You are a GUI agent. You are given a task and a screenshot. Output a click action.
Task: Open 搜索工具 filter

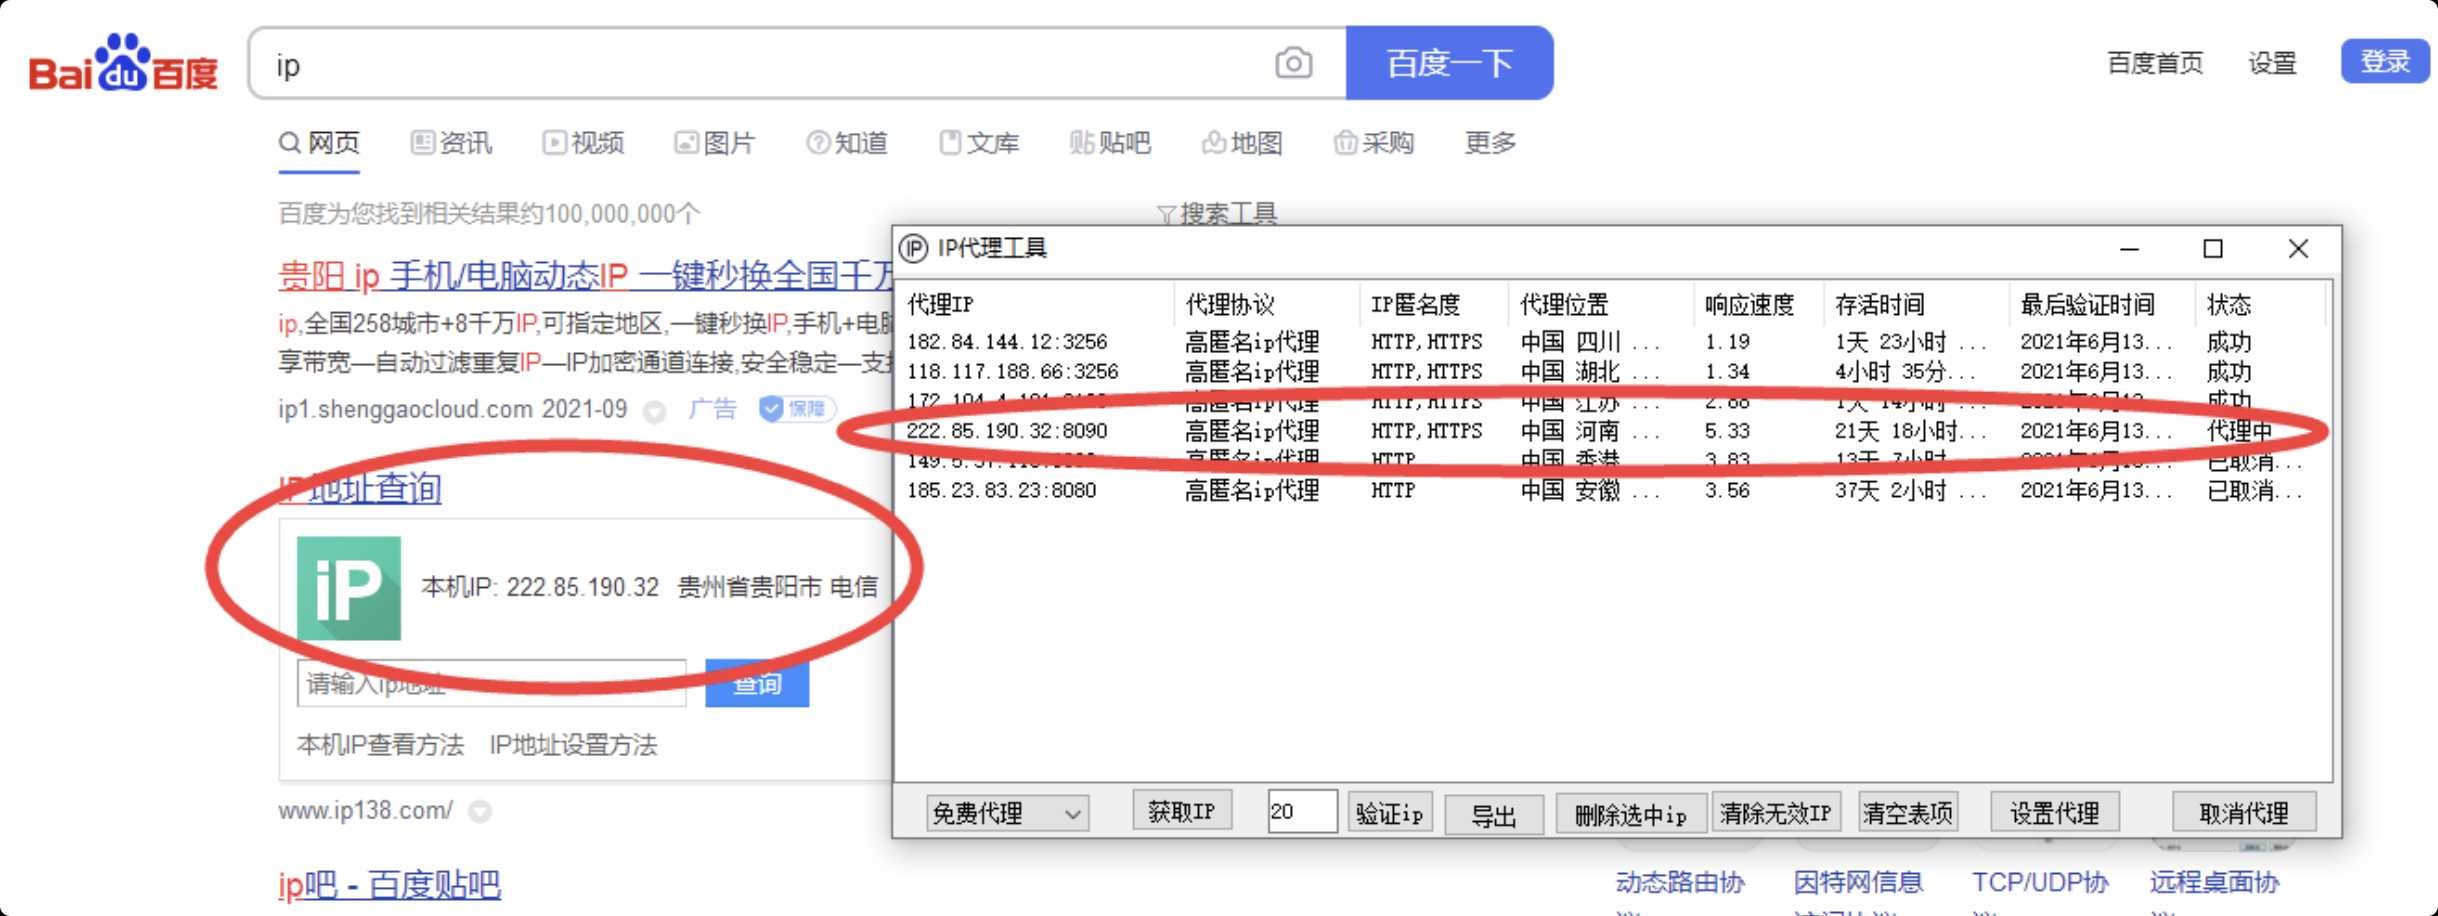[1217, 213]
